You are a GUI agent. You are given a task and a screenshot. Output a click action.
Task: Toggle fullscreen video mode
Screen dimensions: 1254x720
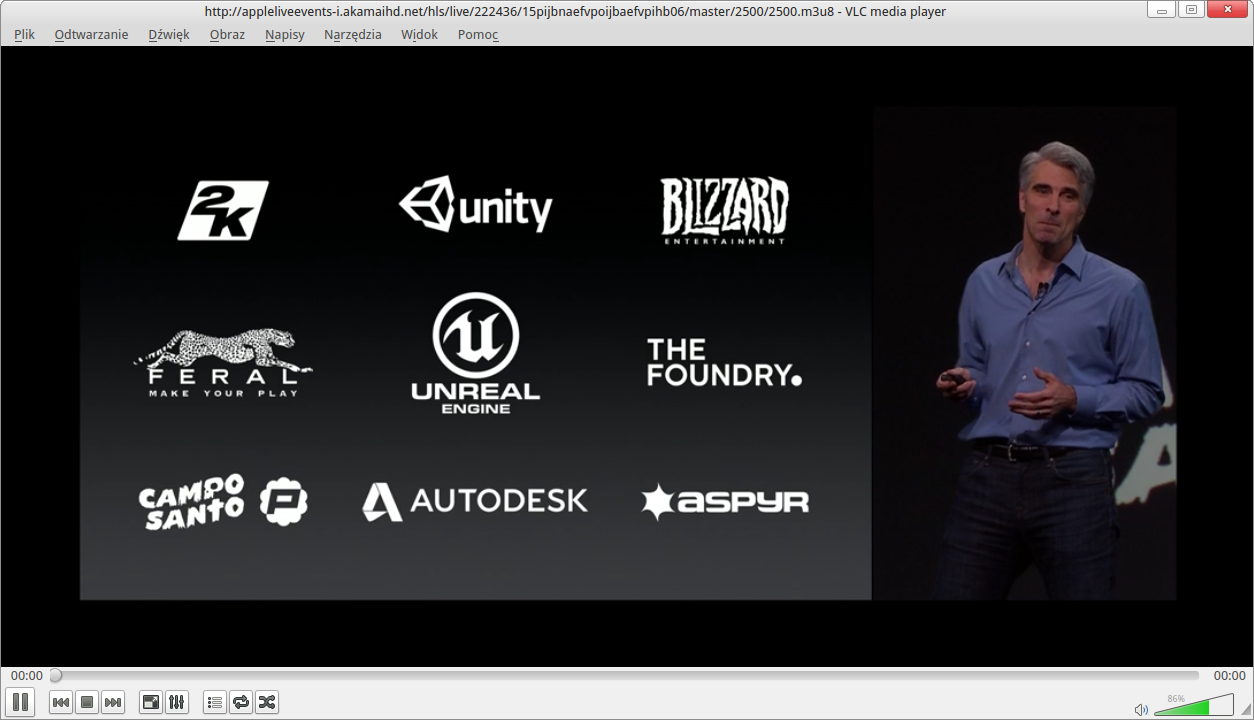point(150,702)
